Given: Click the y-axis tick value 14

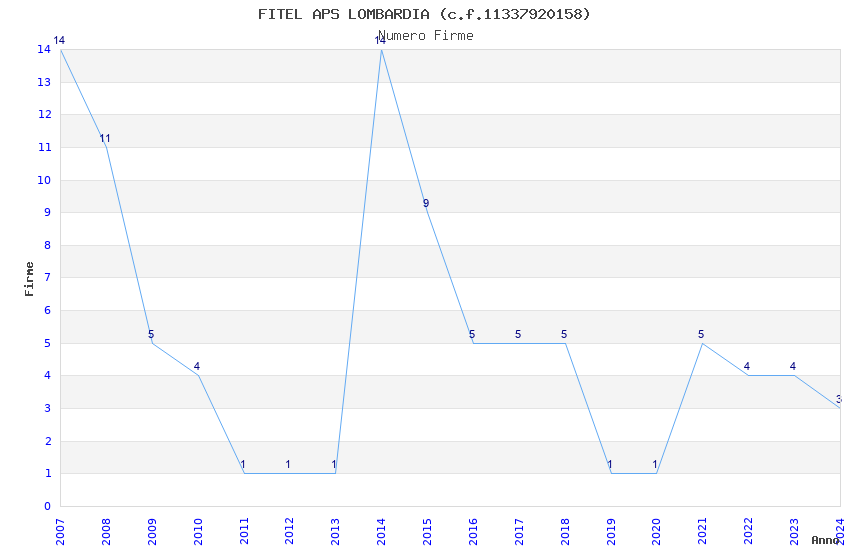Looking at the screenshot, I should coord(44,49).
